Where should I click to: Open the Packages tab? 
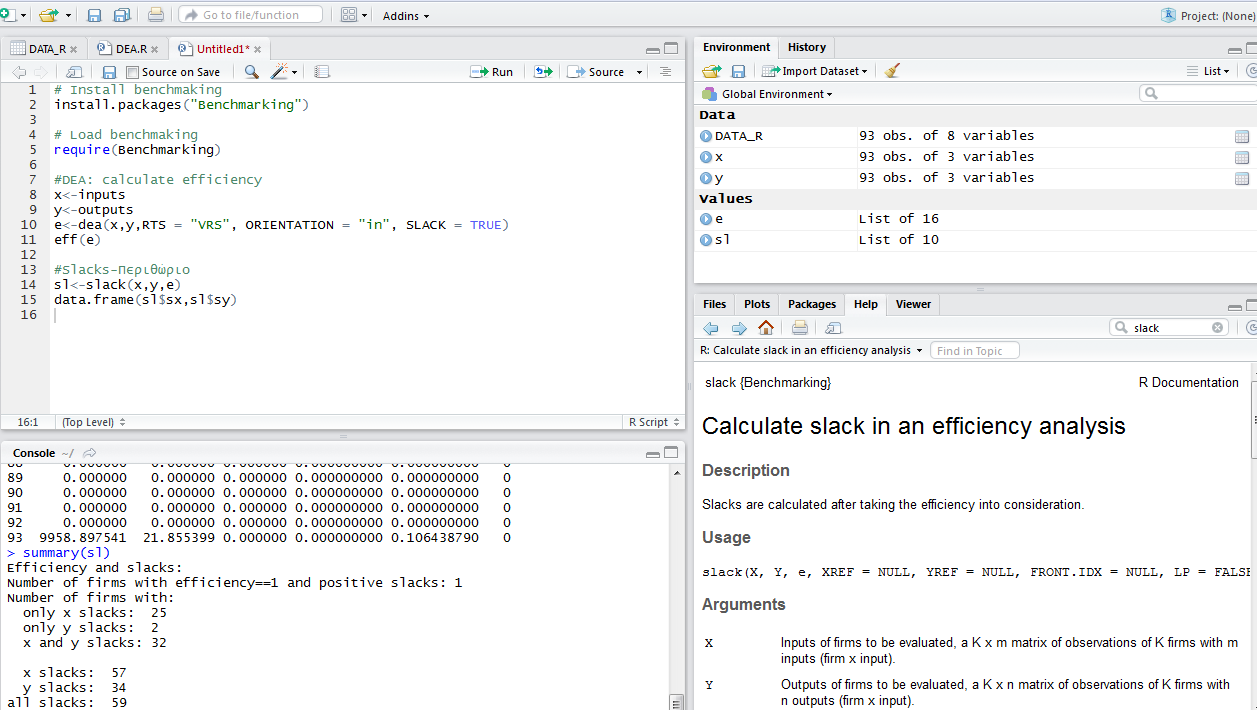pyautogui.click(x=811, y=304)
